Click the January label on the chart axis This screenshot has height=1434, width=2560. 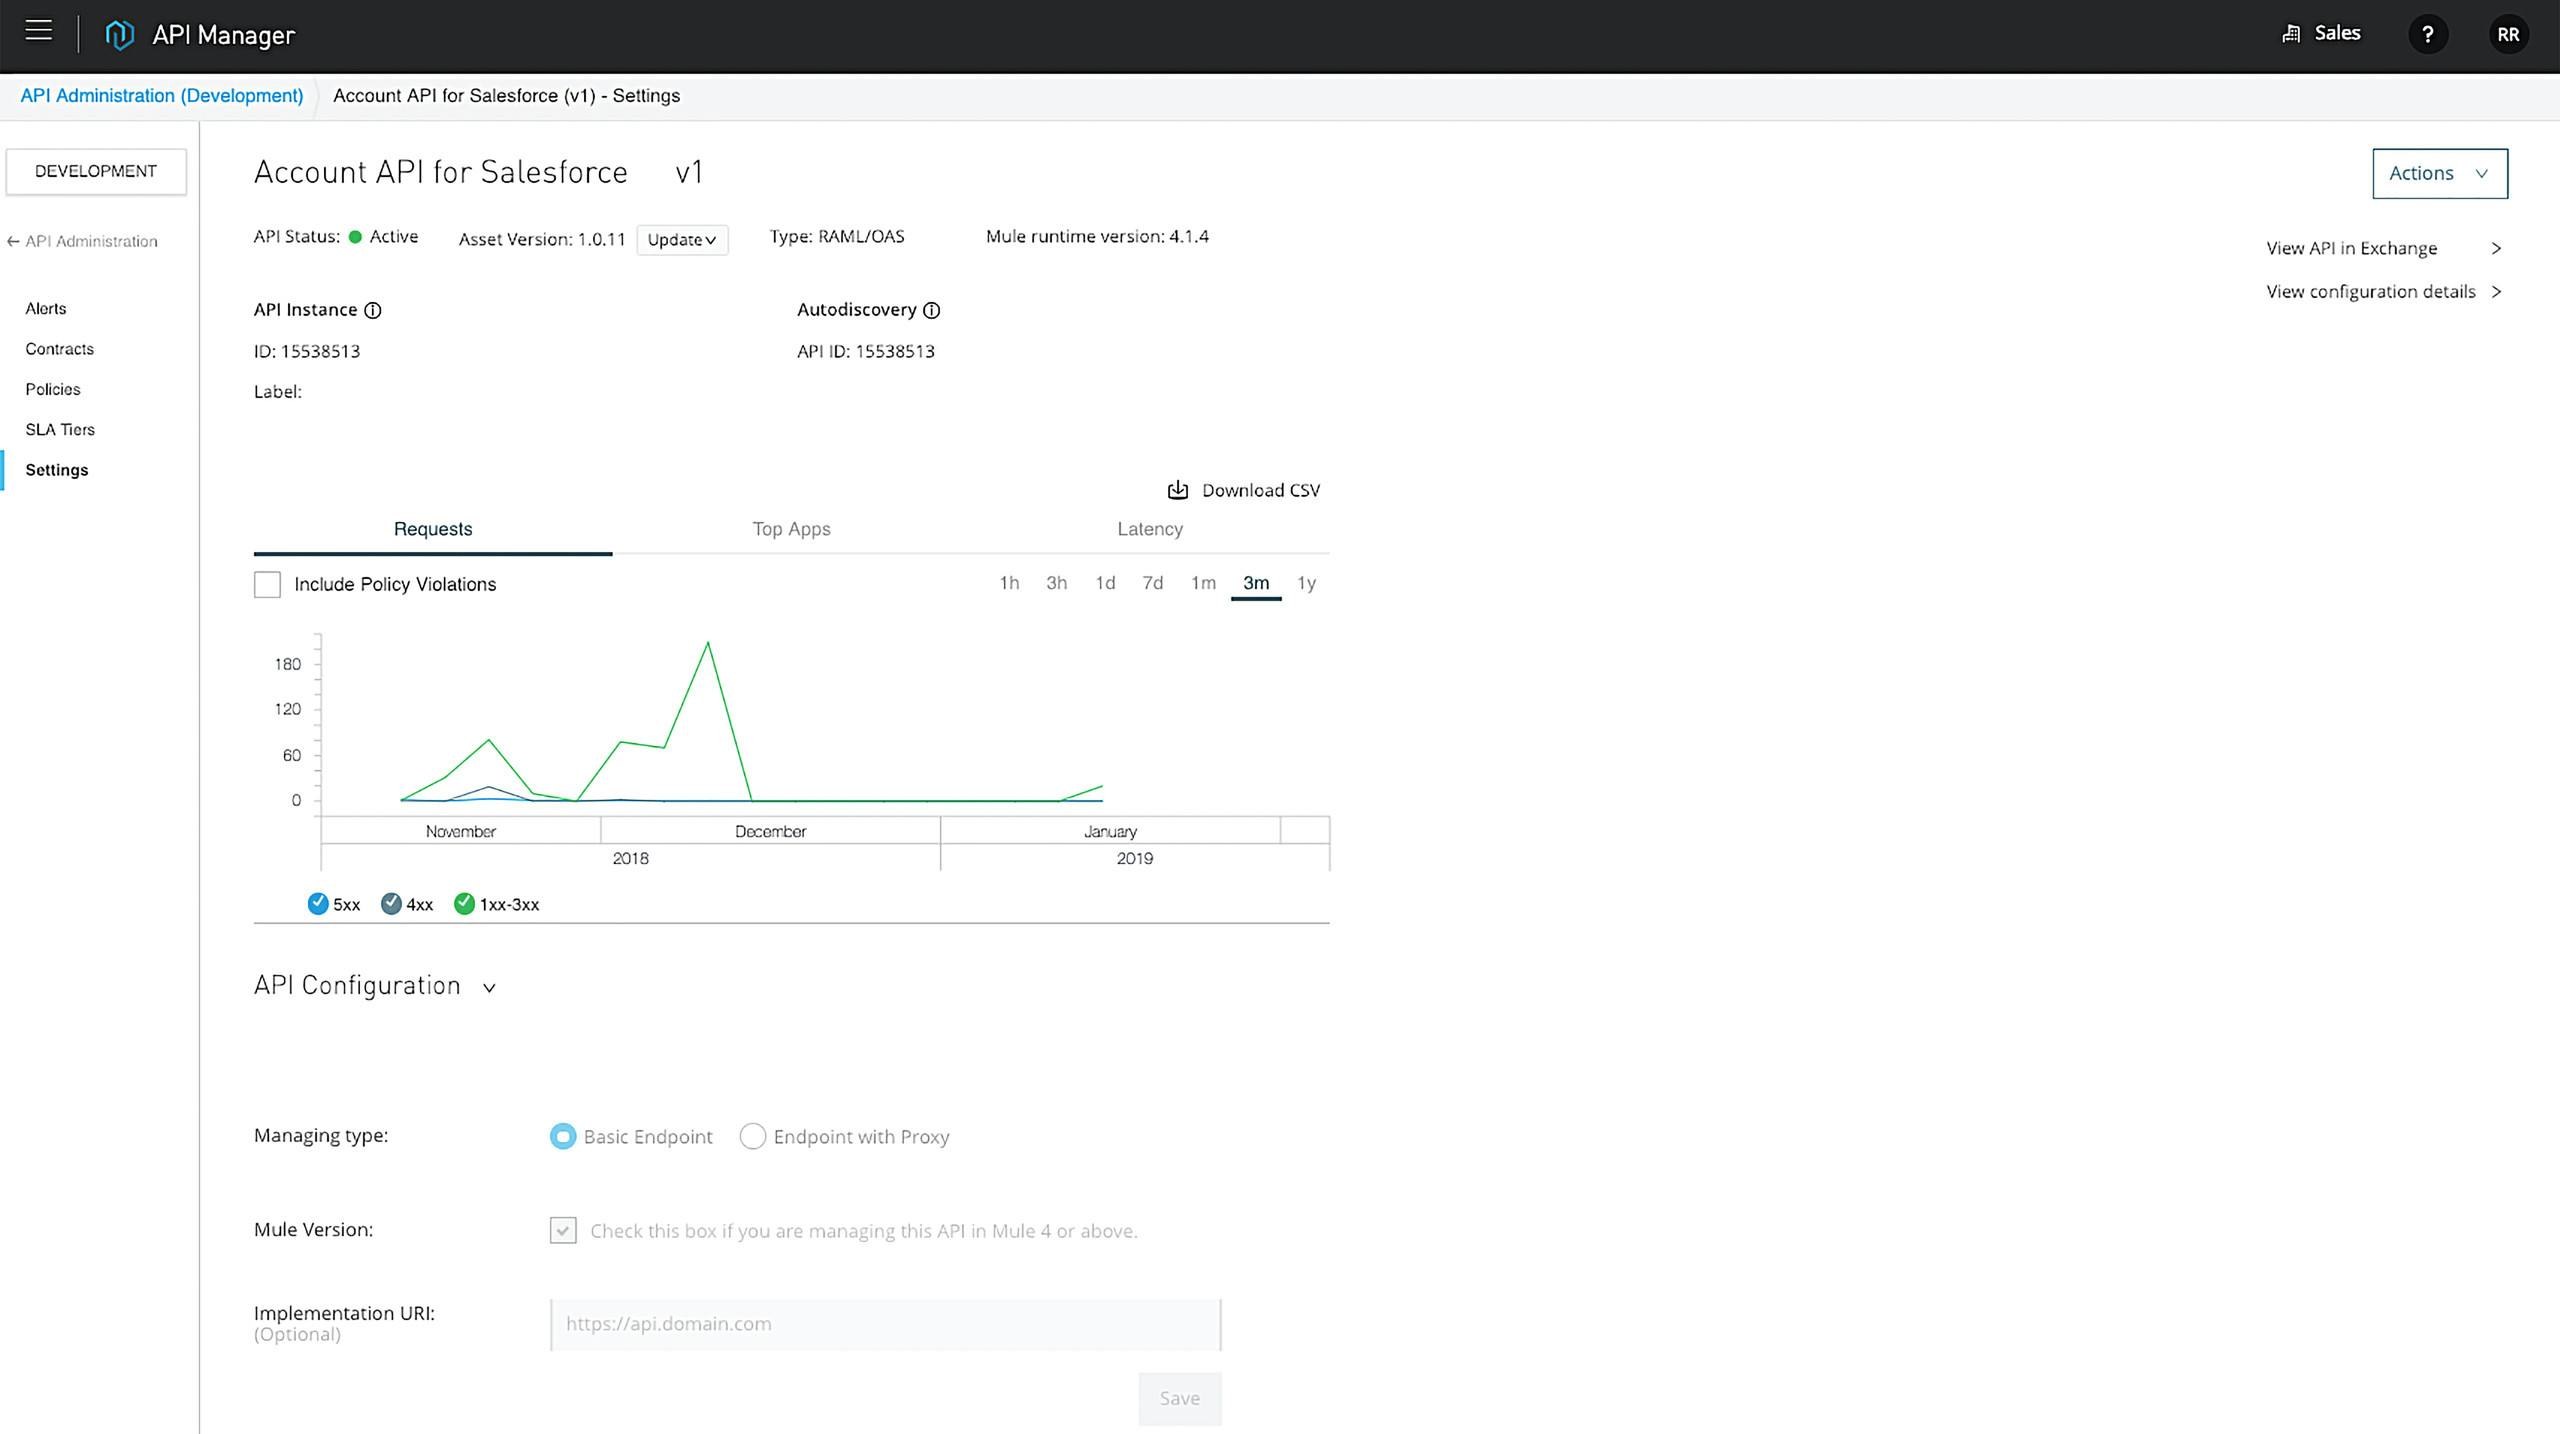(1110, 831)
